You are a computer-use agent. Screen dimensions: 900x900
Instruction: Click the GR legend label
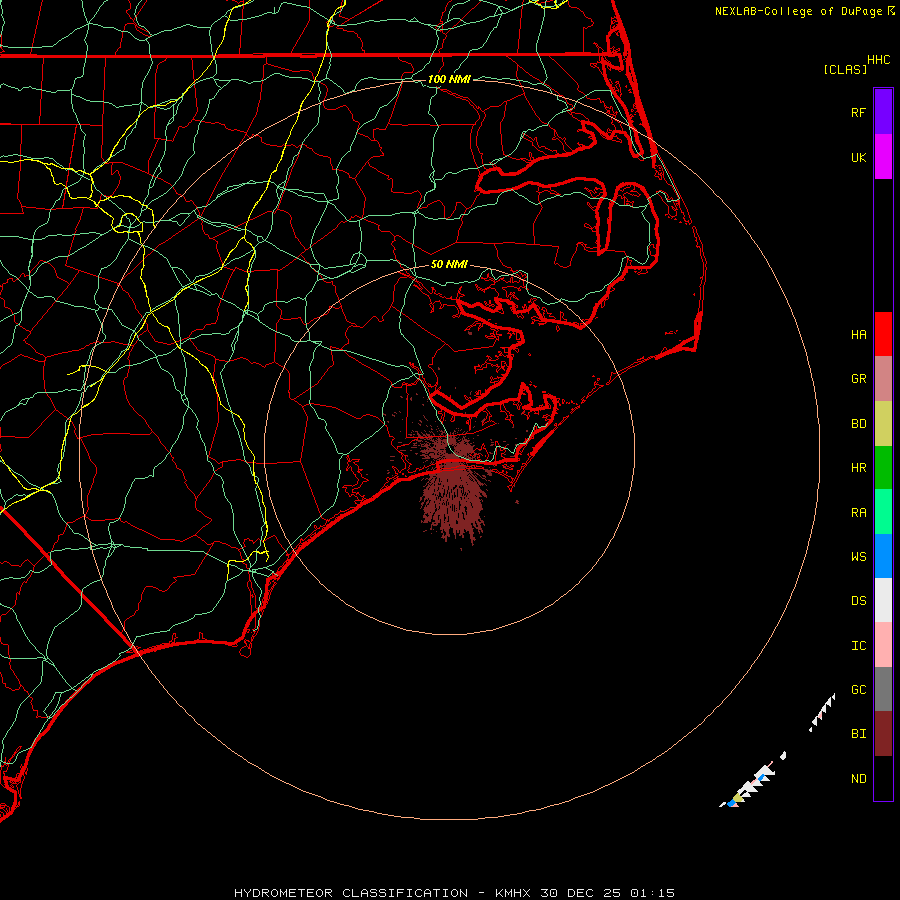tap(858, 379)
